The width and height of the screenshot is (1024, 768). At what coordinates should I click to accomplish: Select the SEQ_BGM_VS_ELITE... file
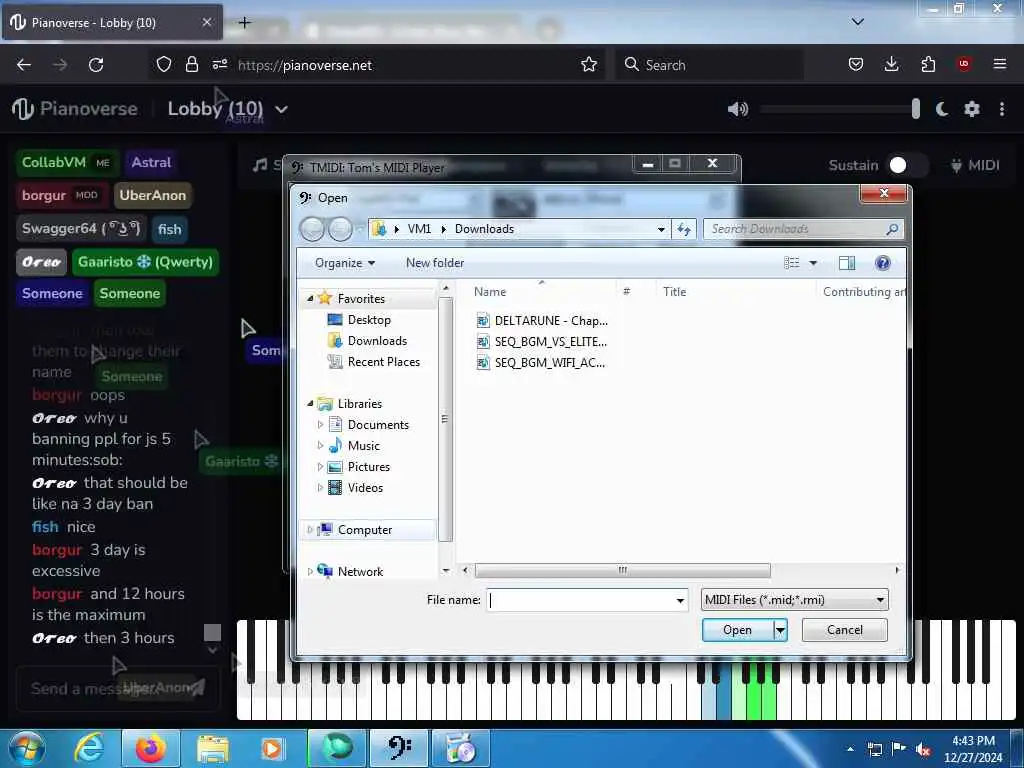point(542,342)
